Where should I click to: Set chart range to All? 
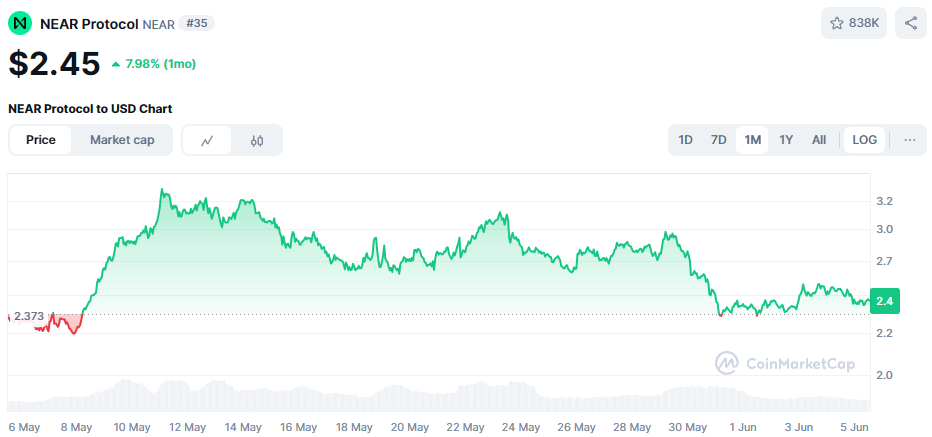(x=819, y=140)
